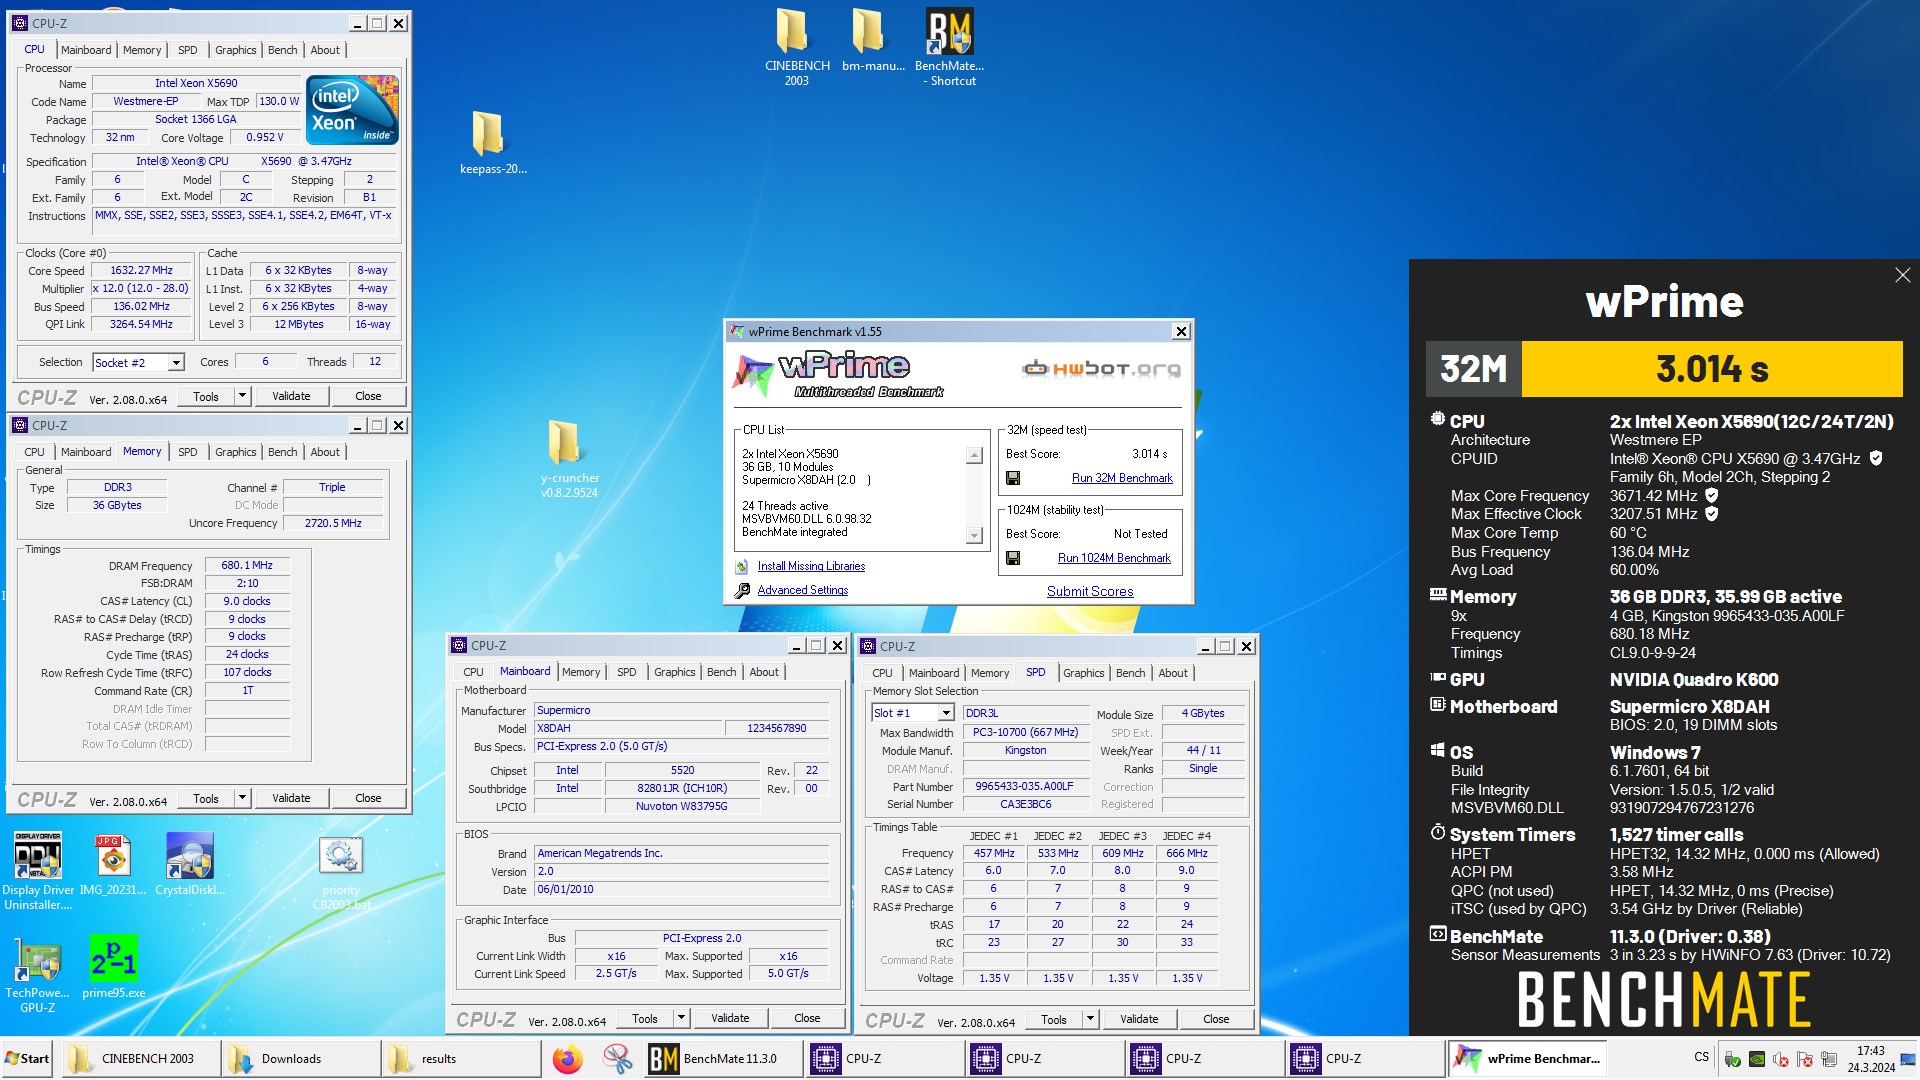Screen dimensions: 1920x1080
Task: Click Validate in the CPU-Z SPD window
Action: (x=1139, y=1019)
